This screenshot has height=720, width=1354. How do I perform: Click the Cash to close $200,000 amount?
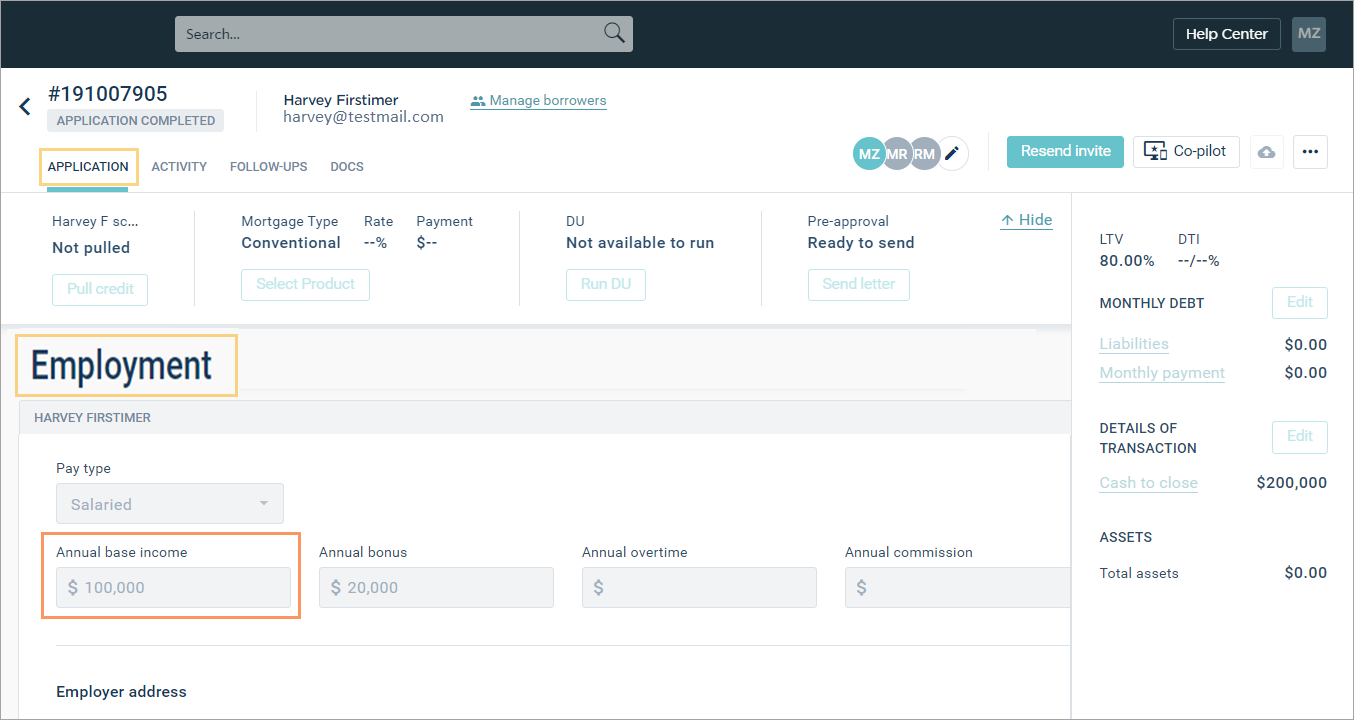tap(1291, 483)
